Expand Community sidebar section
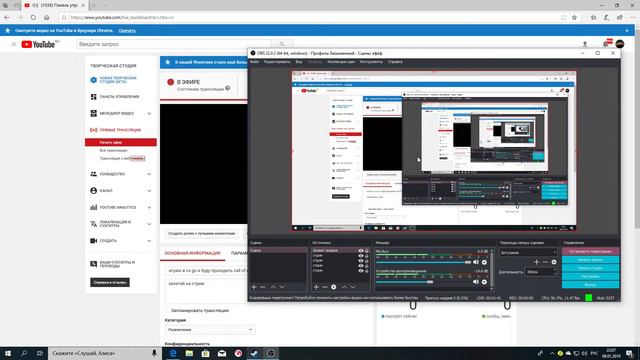Screen dimensions: 640x360 tap(149, 174)
